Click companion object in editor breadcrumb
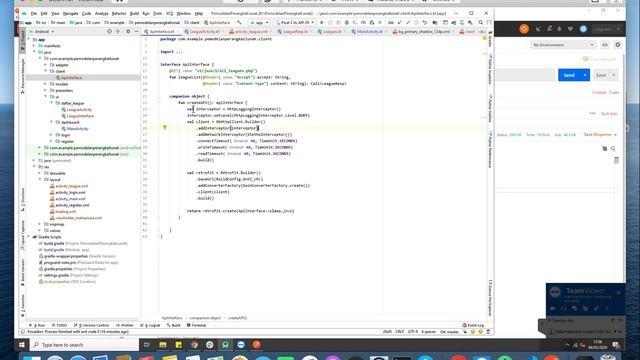 (x=205, y=318)
